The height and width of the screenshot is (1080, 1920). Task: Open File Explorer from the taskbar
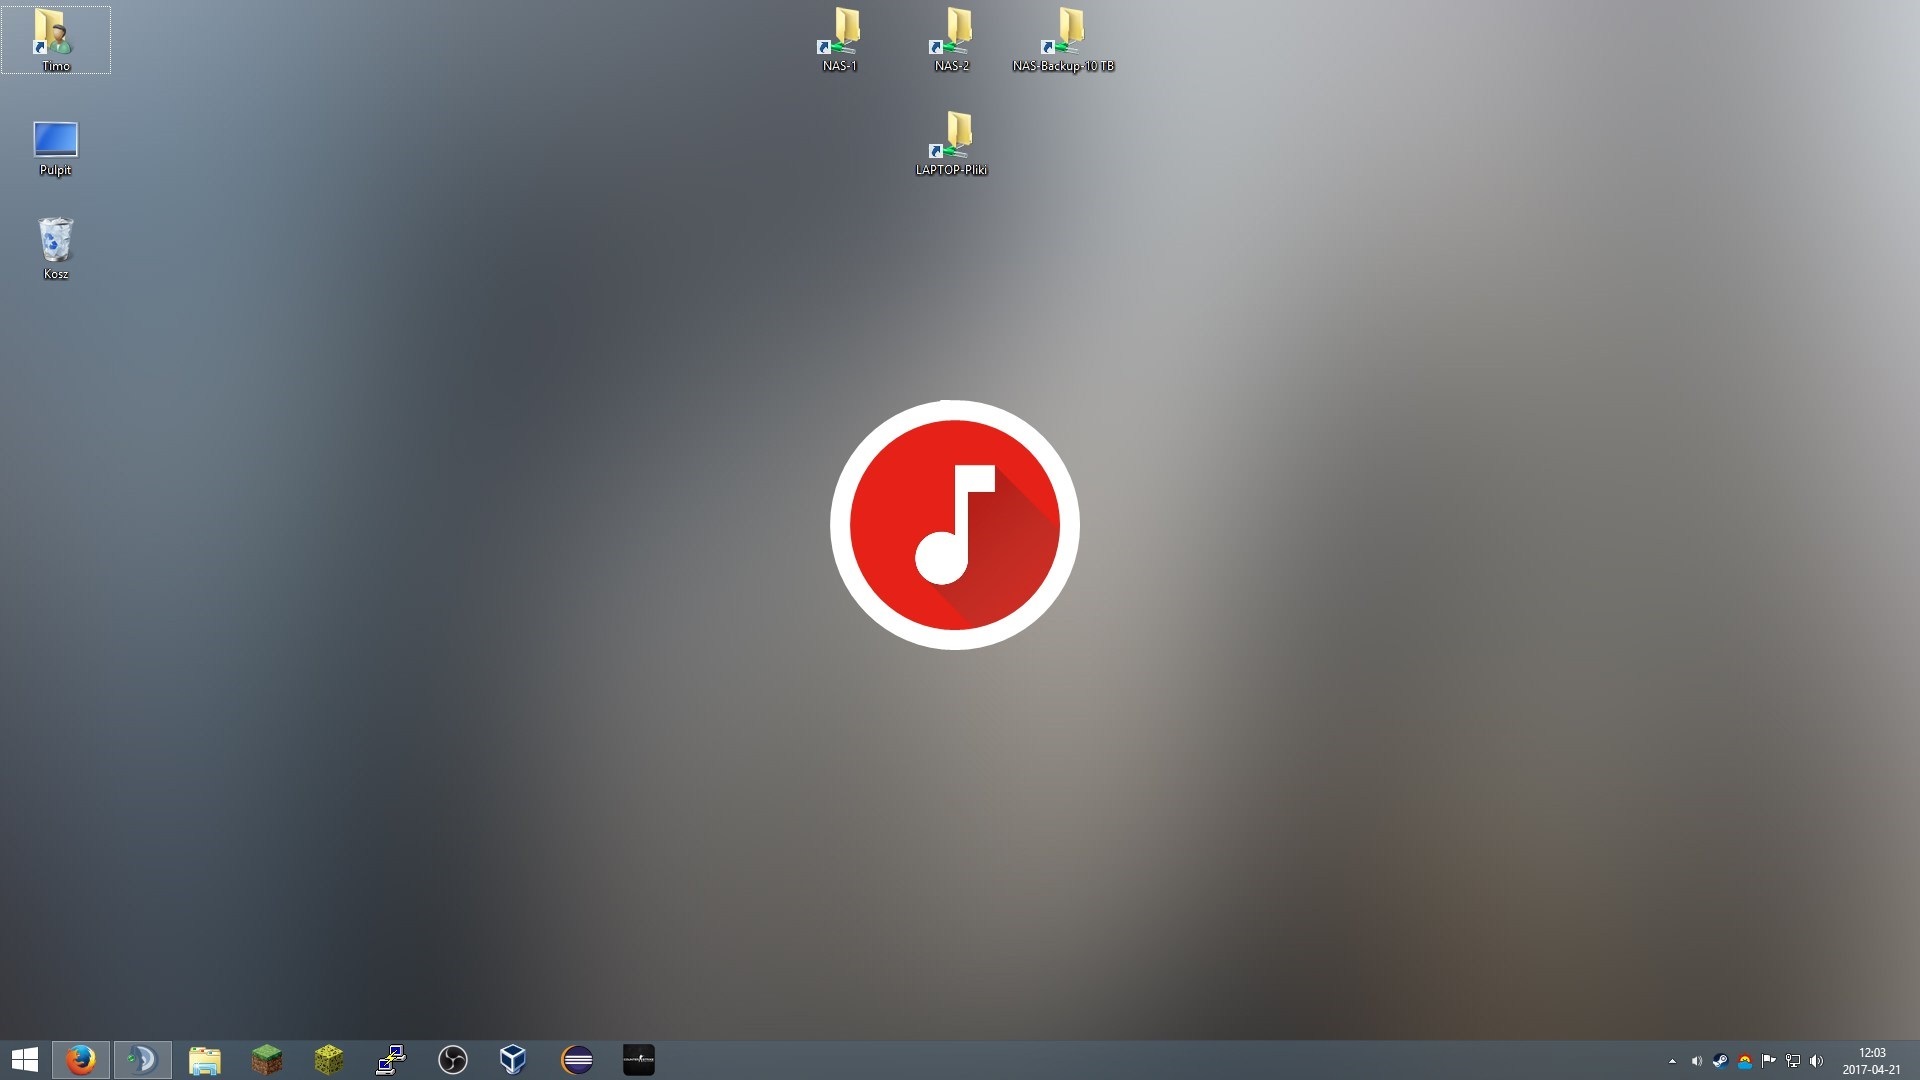pyautogui.click(x=205, y=1060)
